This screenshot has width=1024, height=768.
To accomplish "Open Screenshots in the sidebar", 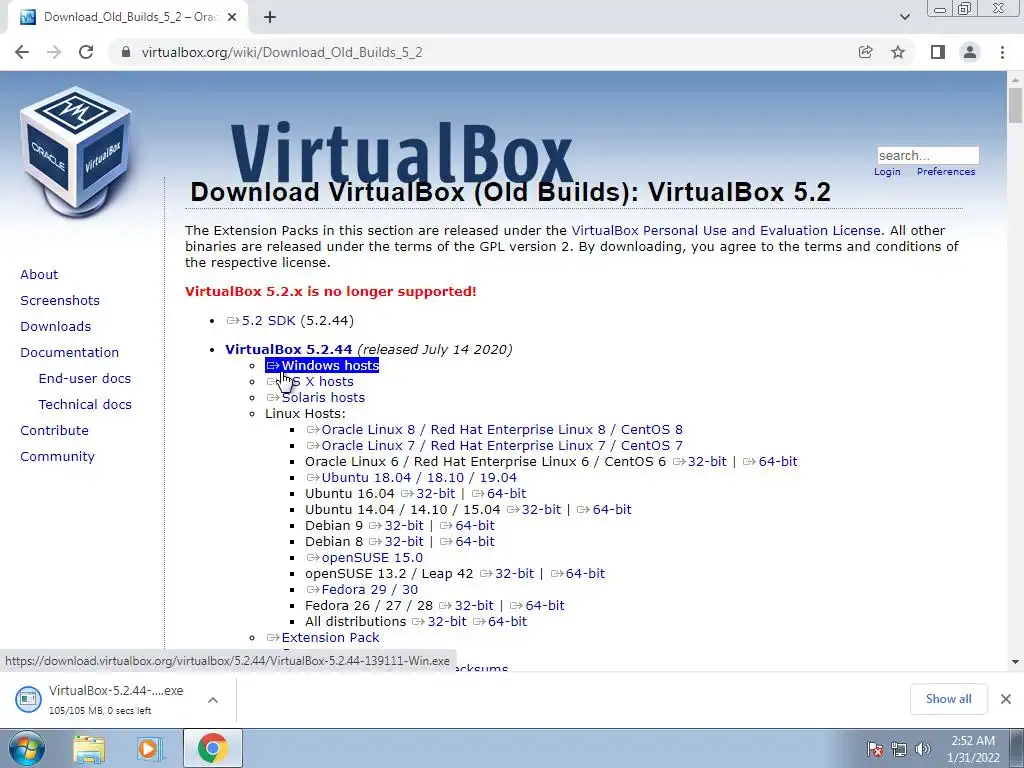I will (x=60, y=300).
